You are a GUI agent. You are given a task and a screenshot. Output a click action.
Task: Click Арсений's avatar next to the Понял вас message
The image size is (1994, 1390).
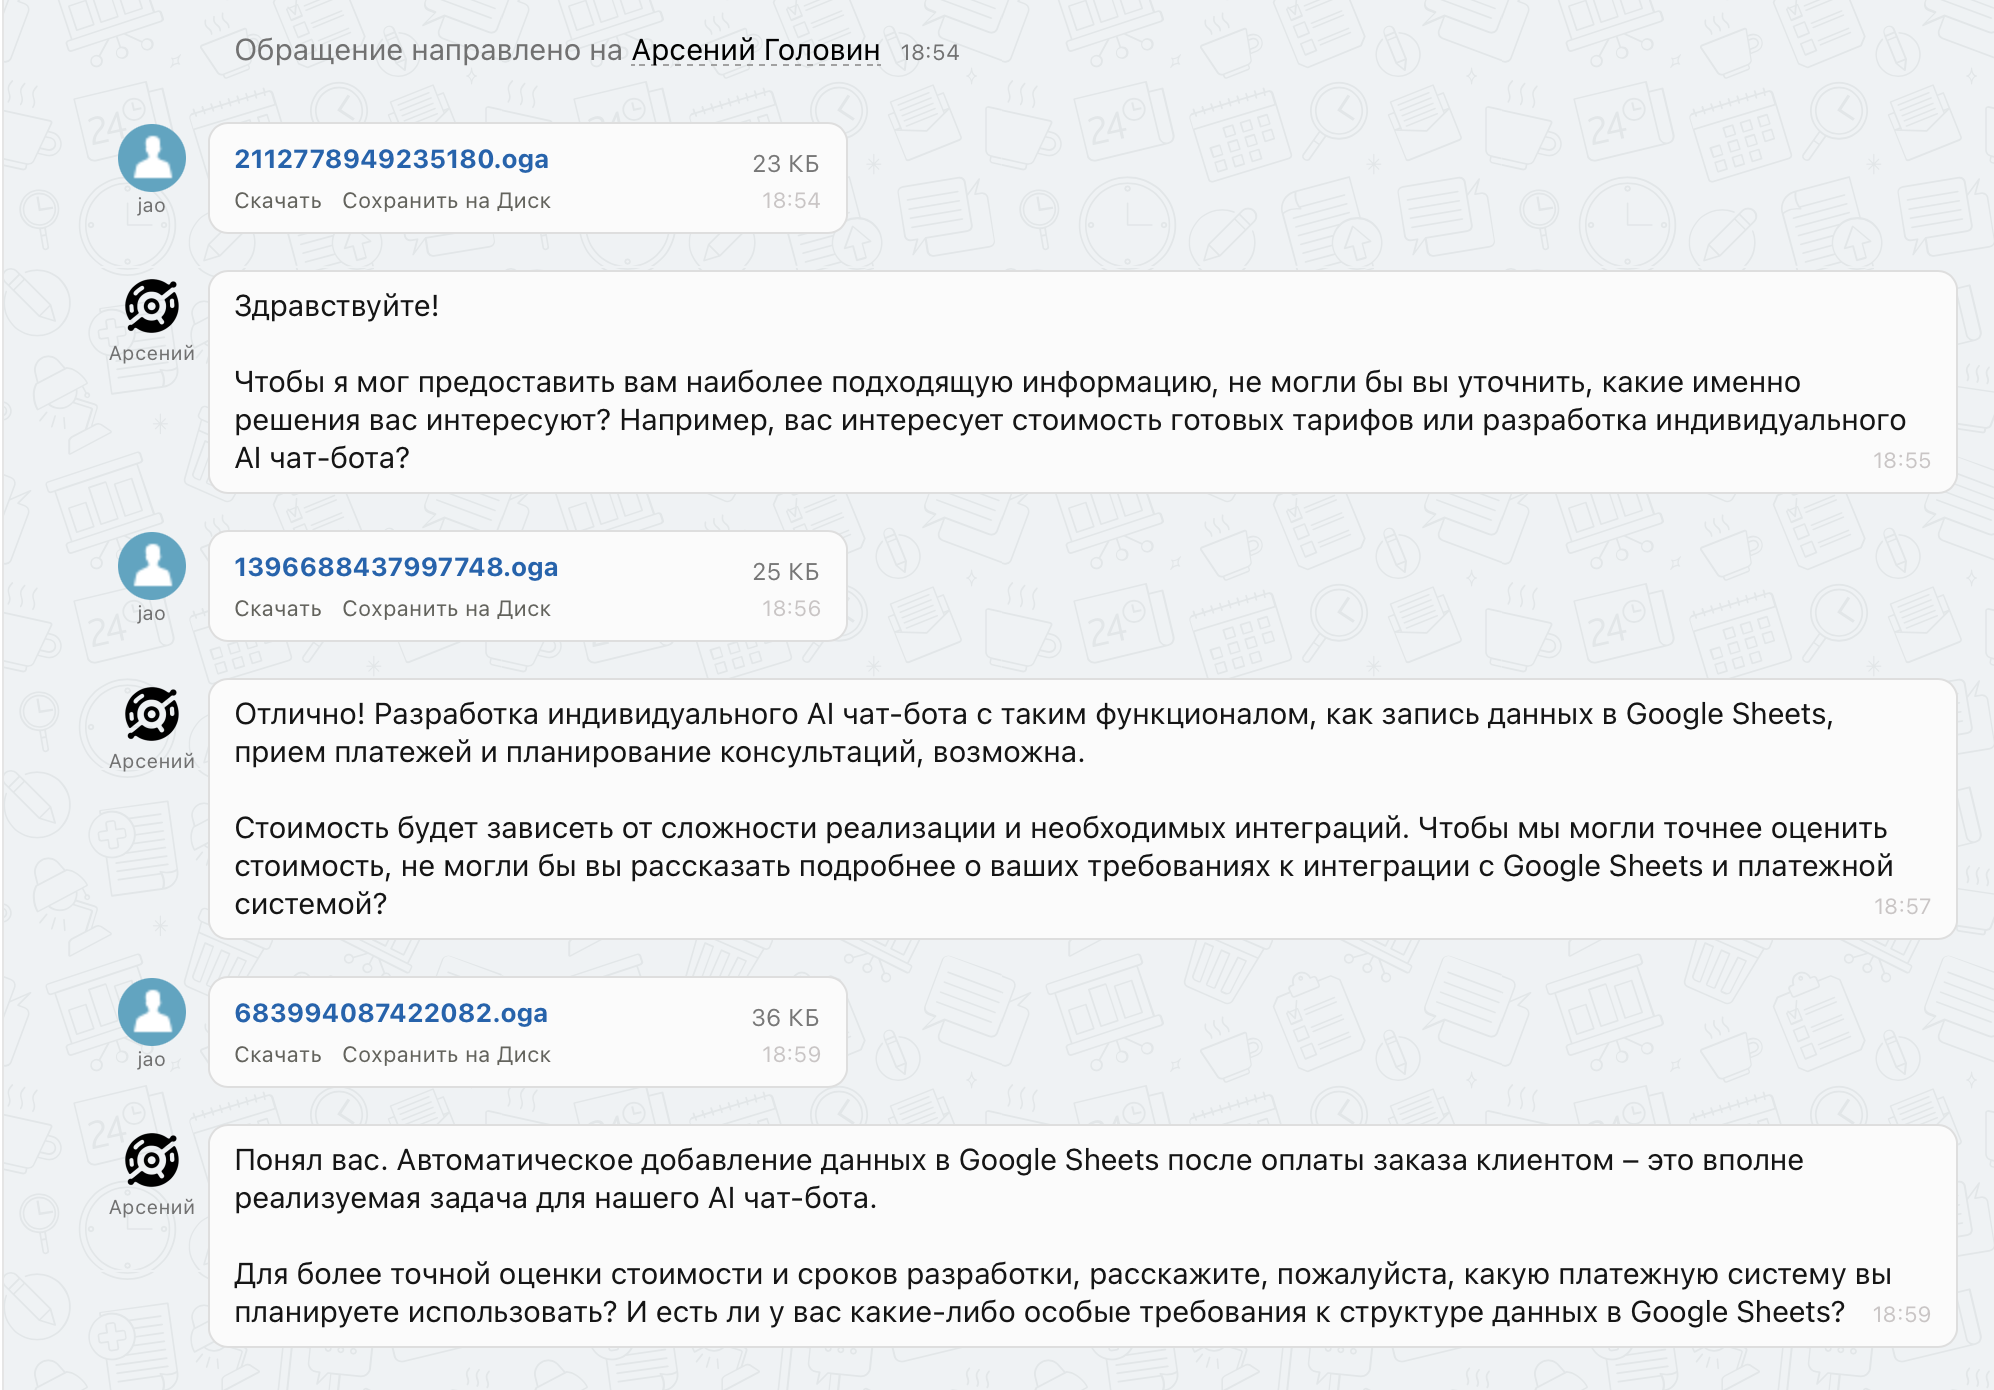pos(152,1160)
